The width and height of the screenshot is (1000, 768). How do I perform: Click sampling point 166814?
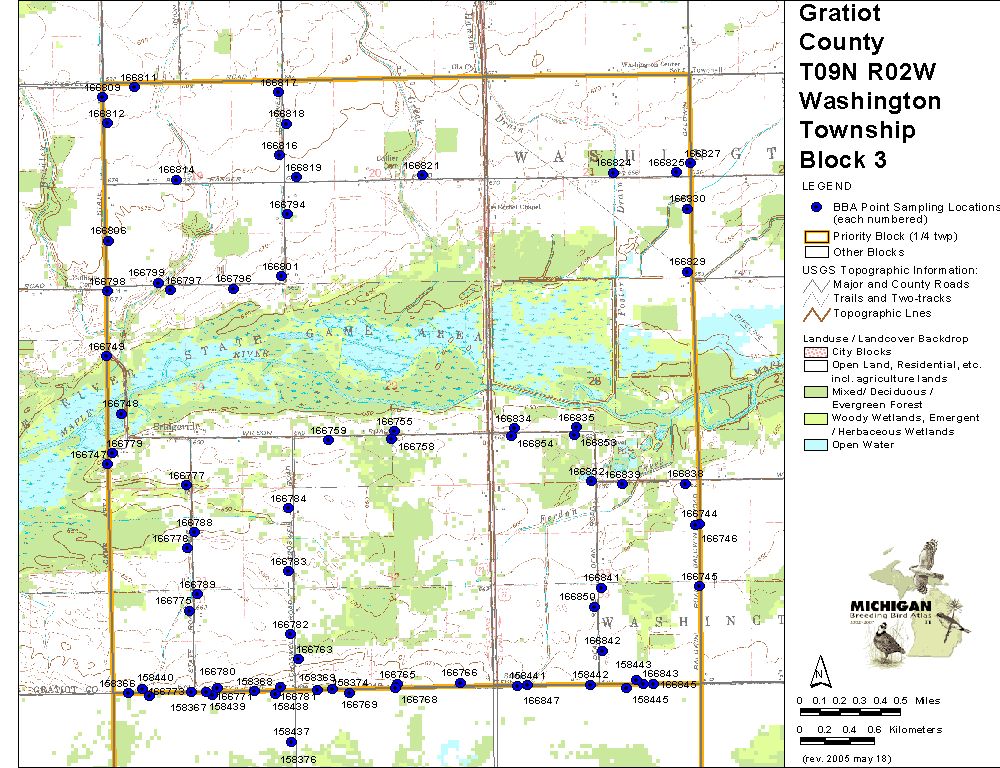pyautogui.click(x=176, y=179)
